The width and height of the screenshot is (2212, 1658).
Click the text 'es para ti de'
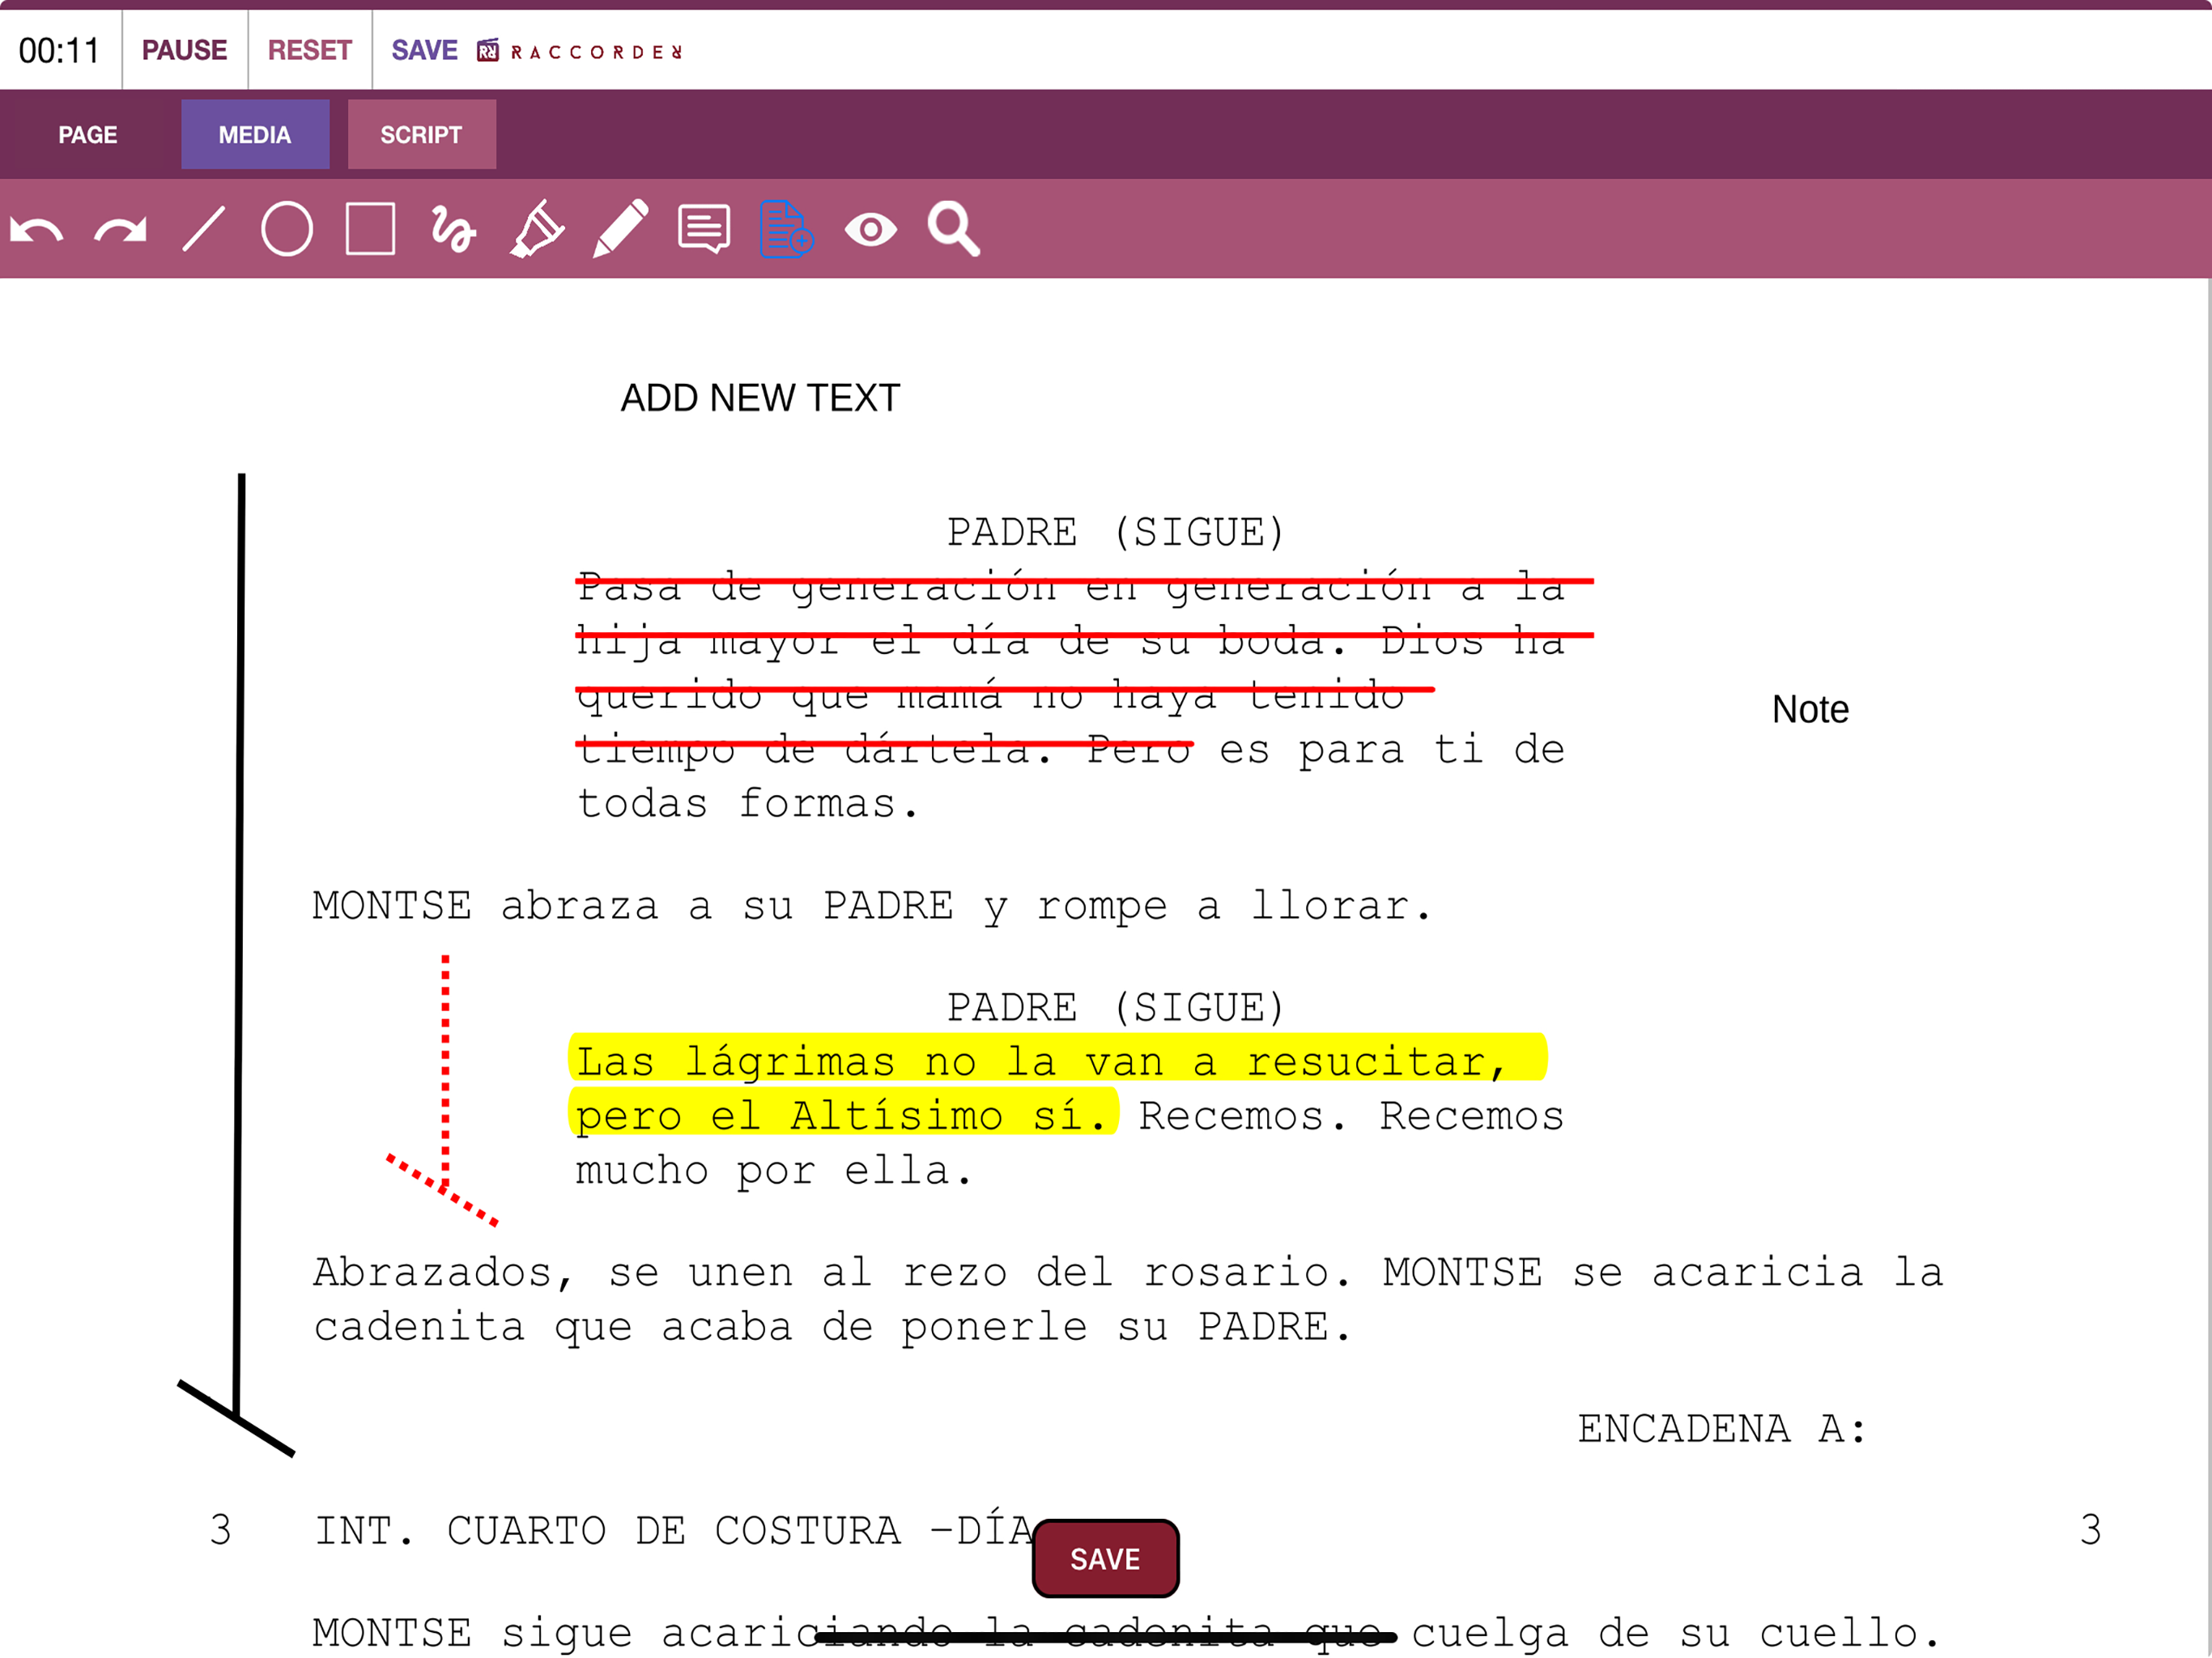pos(1392,749)
